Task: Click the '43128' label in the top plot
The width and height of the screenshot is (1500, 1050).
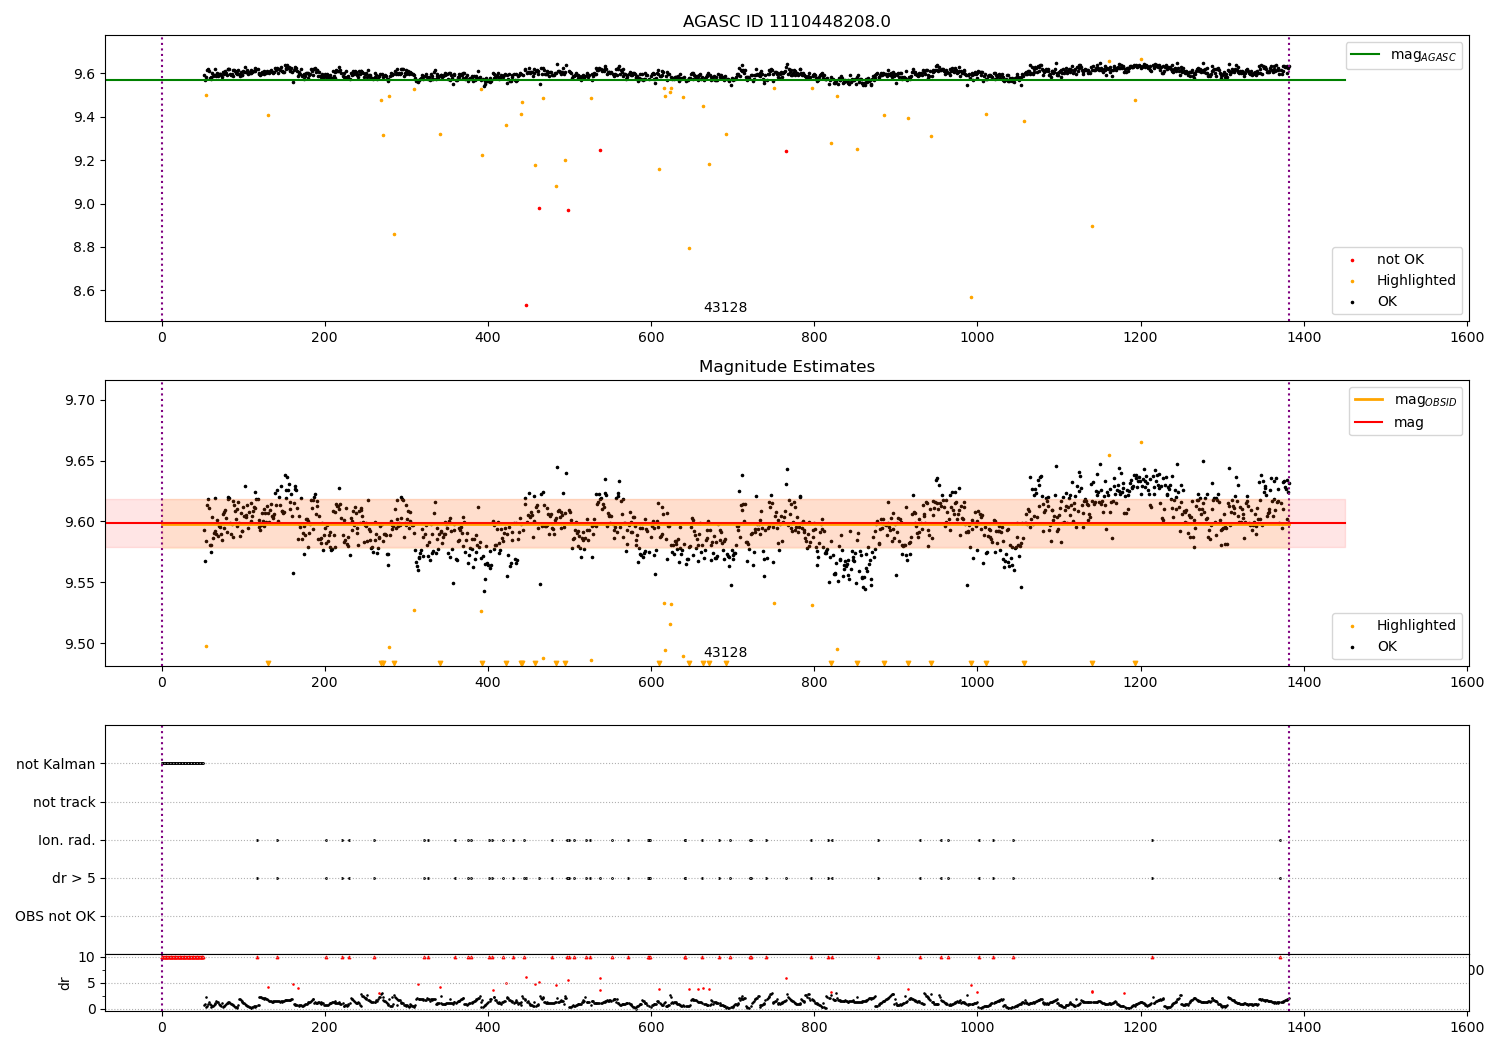Action: (725, 308)
